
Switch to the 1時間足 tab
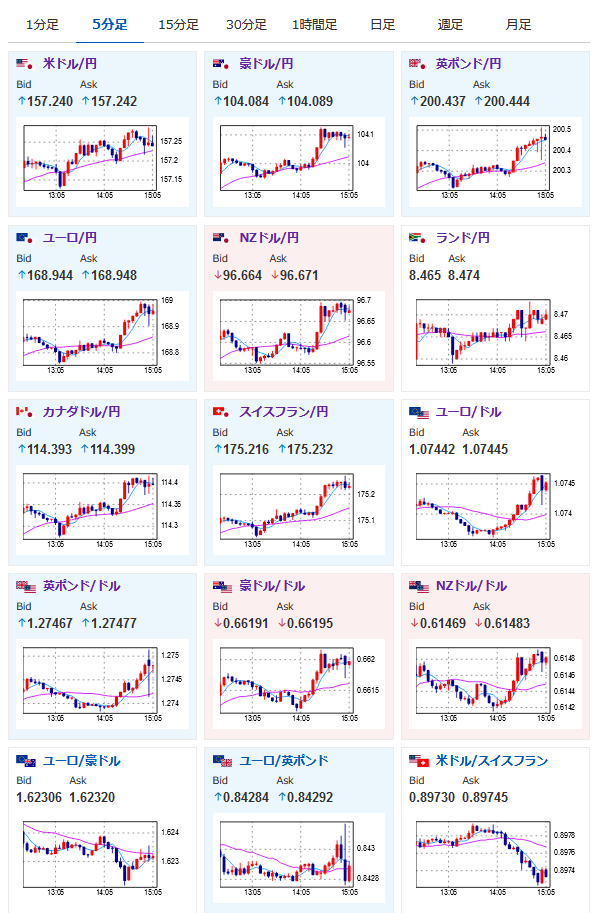(x=314, y=24)
